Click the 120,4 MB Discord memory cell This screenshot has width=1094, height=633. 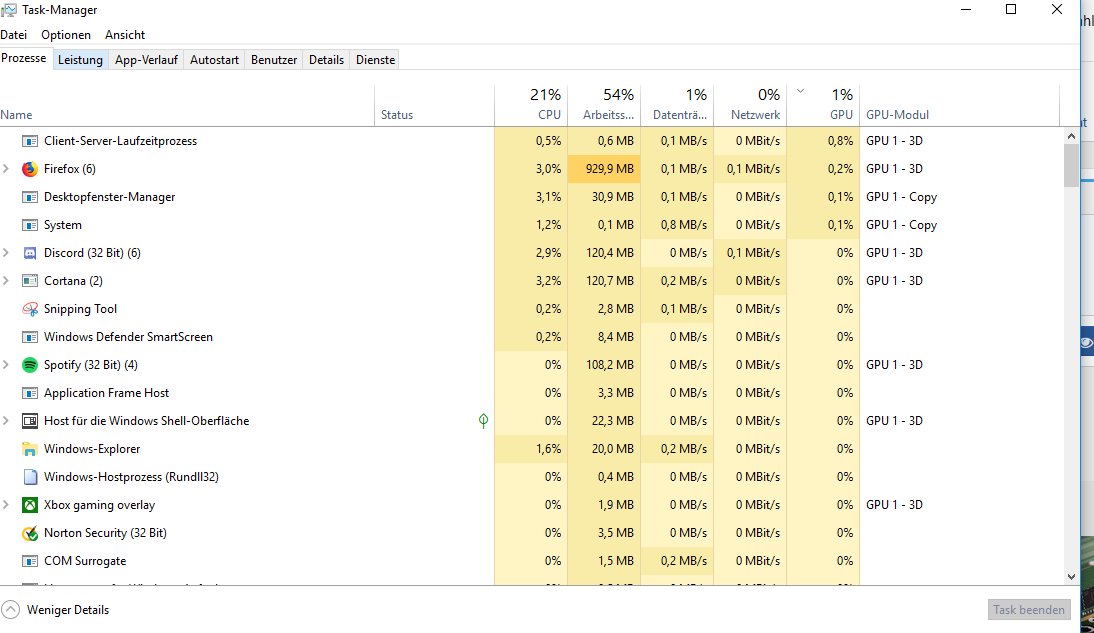point(604,253)
